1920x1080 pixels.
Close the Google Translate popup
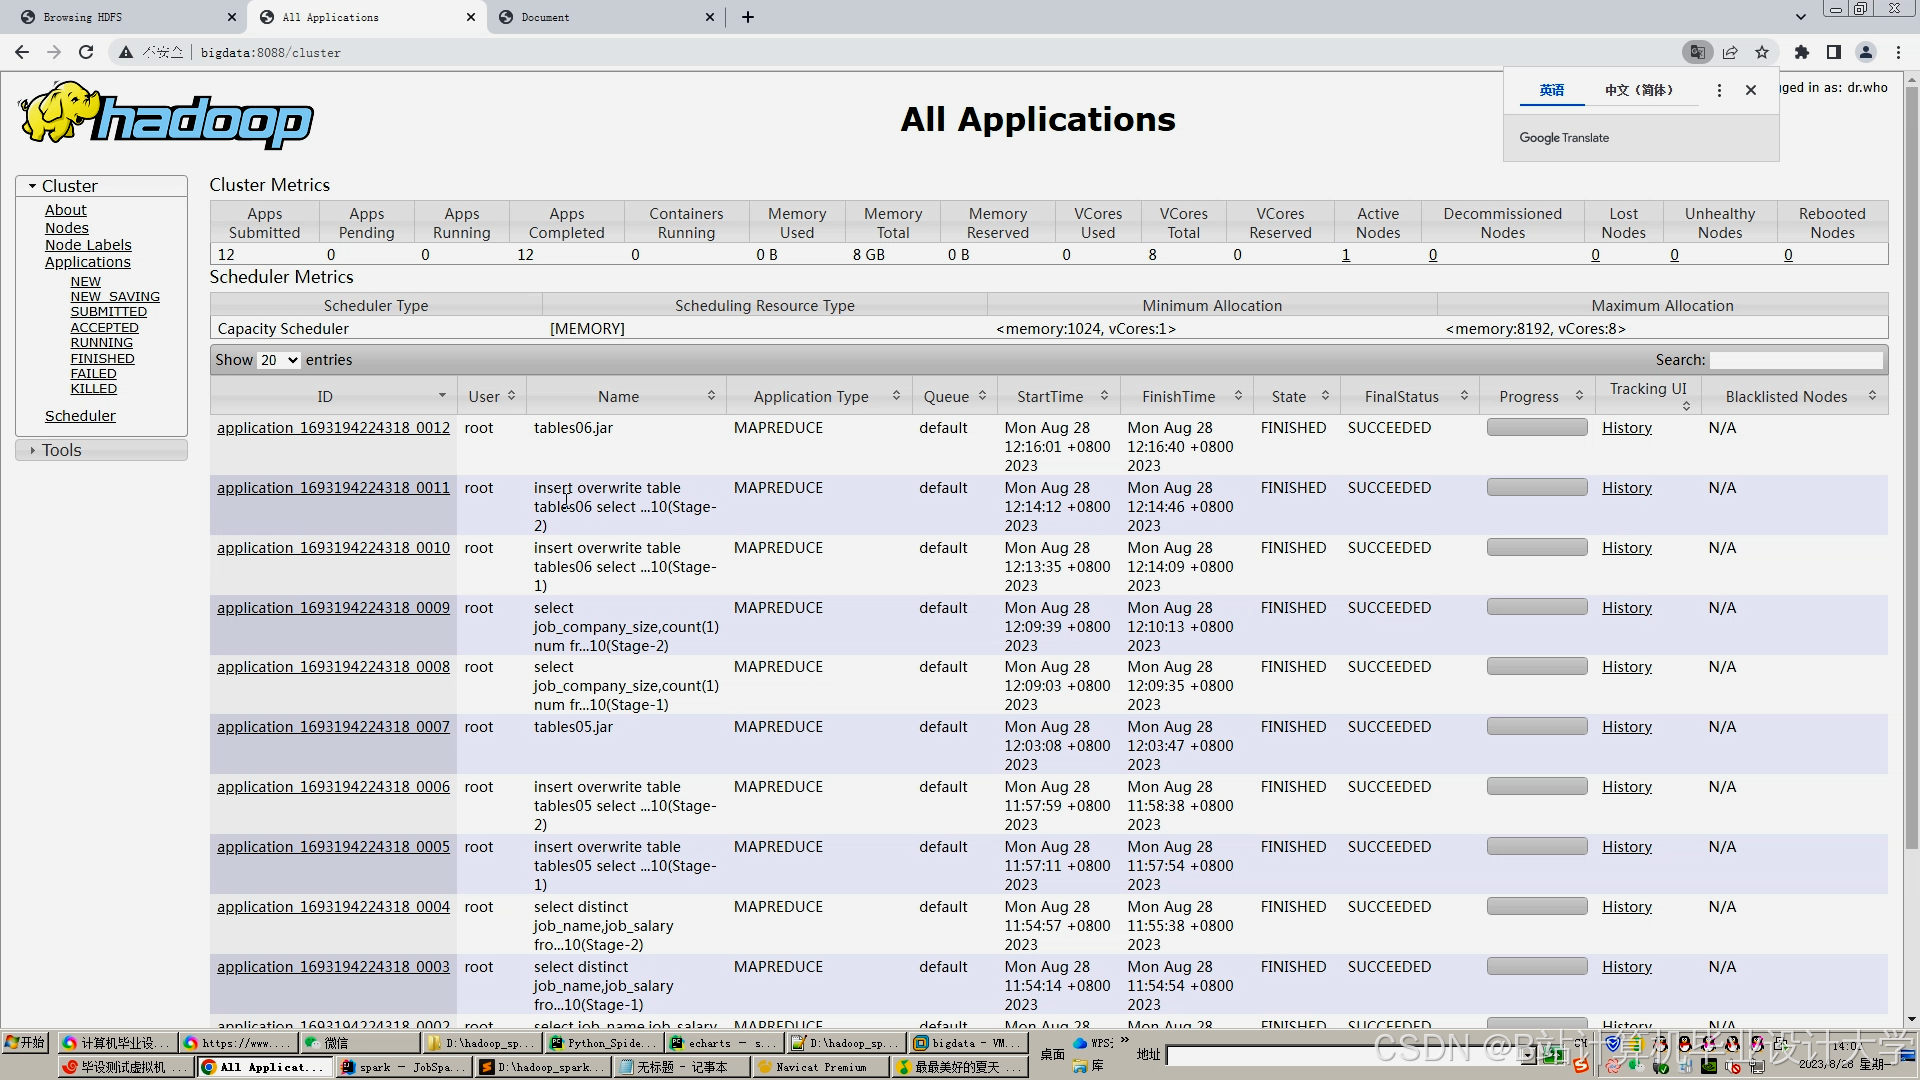click(x=1751, y=90)
